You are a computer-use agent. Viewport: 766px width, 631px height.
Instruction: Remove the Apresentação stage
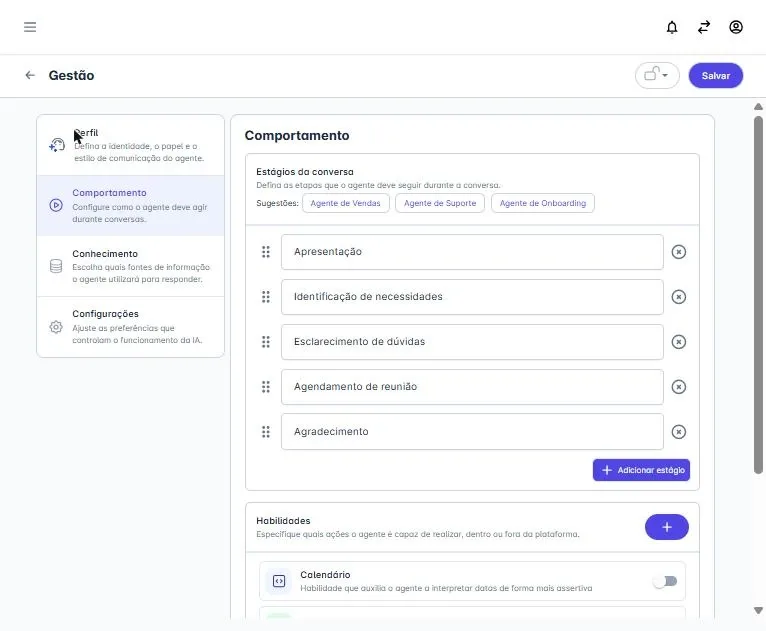click(679, 252)
